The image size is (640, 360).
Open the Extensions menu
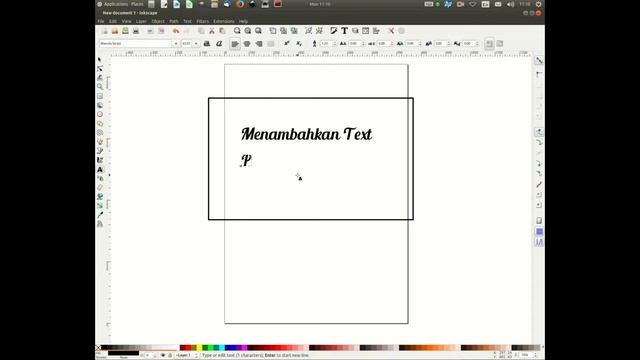pyautogui.click(x=224, y=21)
